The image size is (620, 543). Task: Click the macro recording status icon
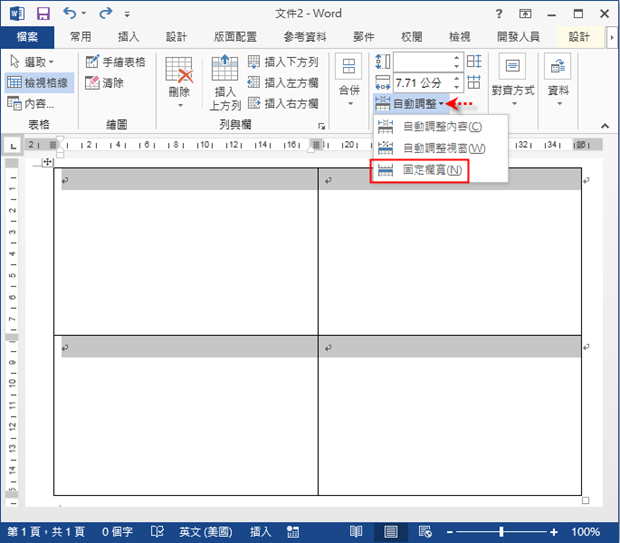[293, 532]
